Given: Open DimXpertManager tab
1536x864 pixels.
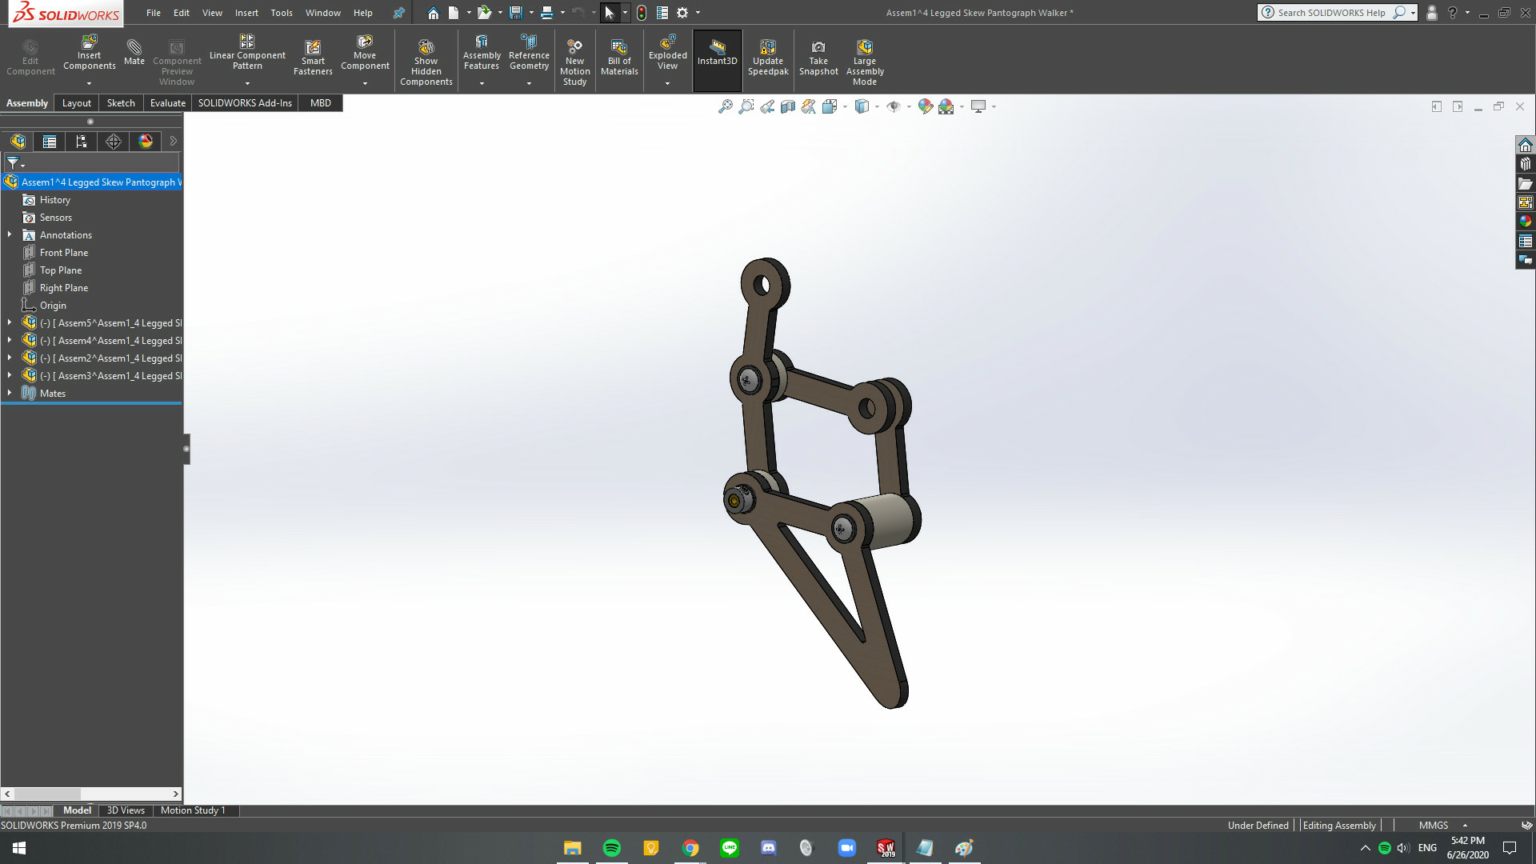Looking at the screenshot, I should click(113, 141).
